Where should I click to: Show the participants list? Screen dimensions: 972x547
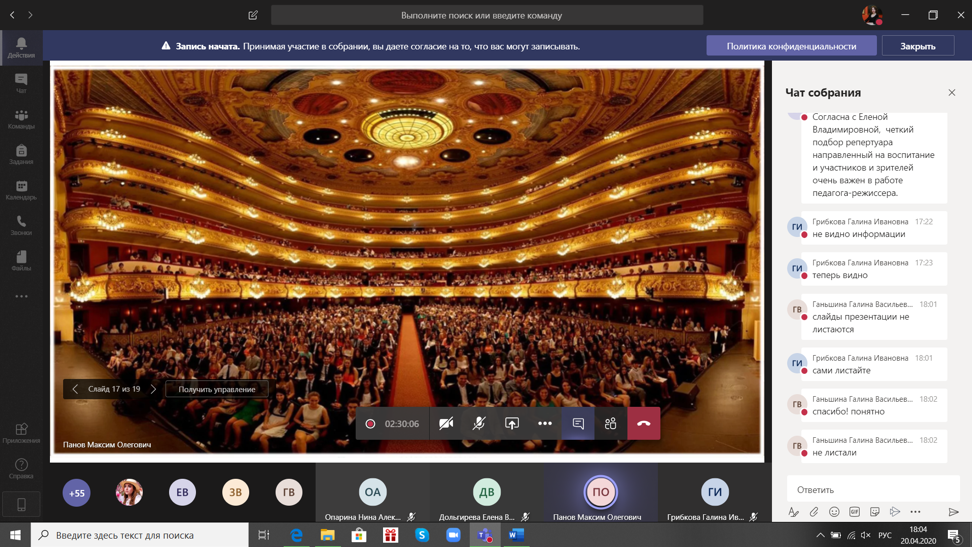pyautogui.click(x=611, y=424)
